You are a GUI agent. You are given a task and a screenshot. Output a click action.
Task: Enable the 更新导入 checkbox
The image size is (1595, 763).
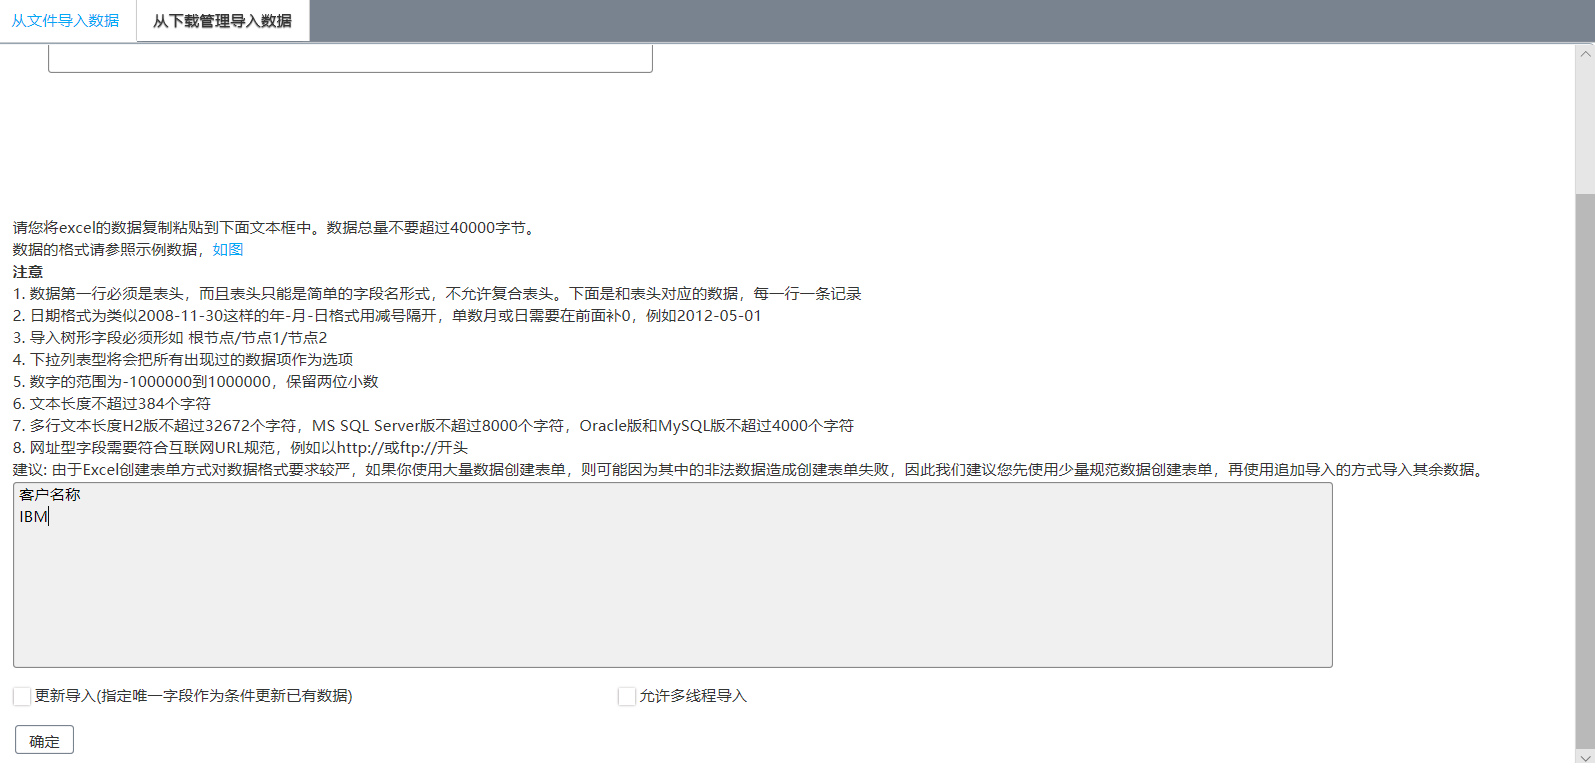[22, 696]
